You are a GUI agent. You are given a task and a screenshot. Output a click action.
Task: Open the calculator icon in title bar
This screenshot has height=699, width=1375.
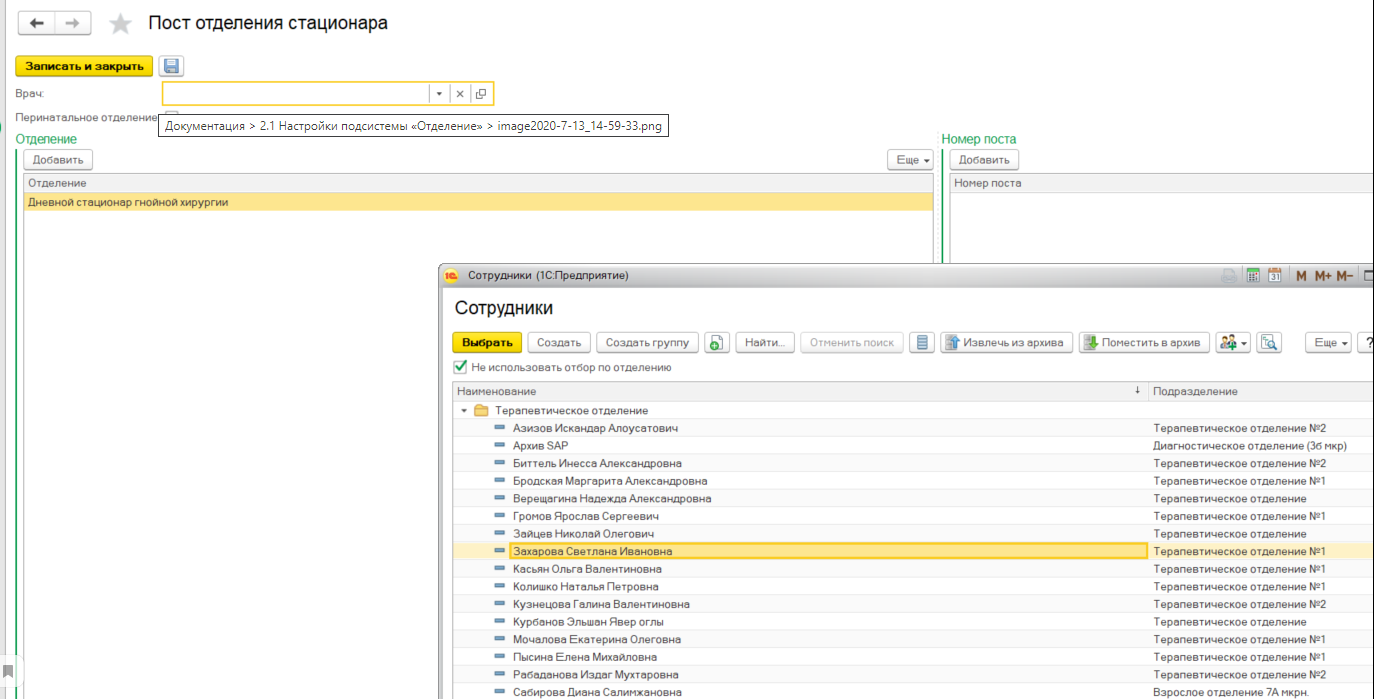pyautogui.click(x=1253, y=276)
